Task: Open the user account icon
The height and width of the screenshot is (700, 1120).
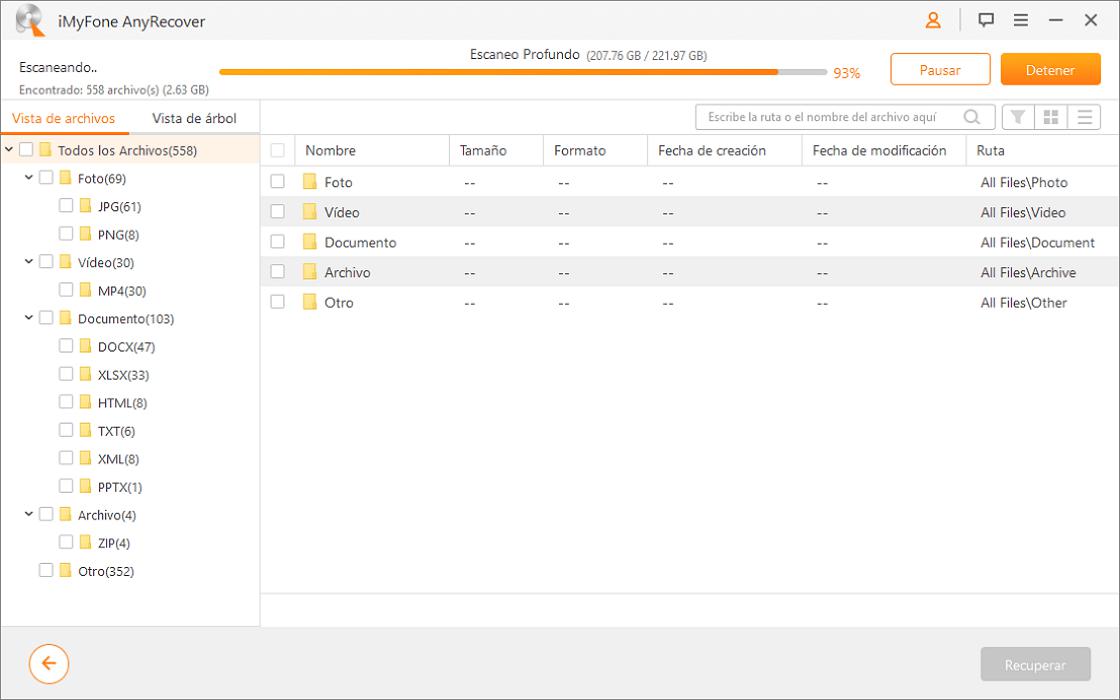Action: pyautogui.click(x=933, y=20)
